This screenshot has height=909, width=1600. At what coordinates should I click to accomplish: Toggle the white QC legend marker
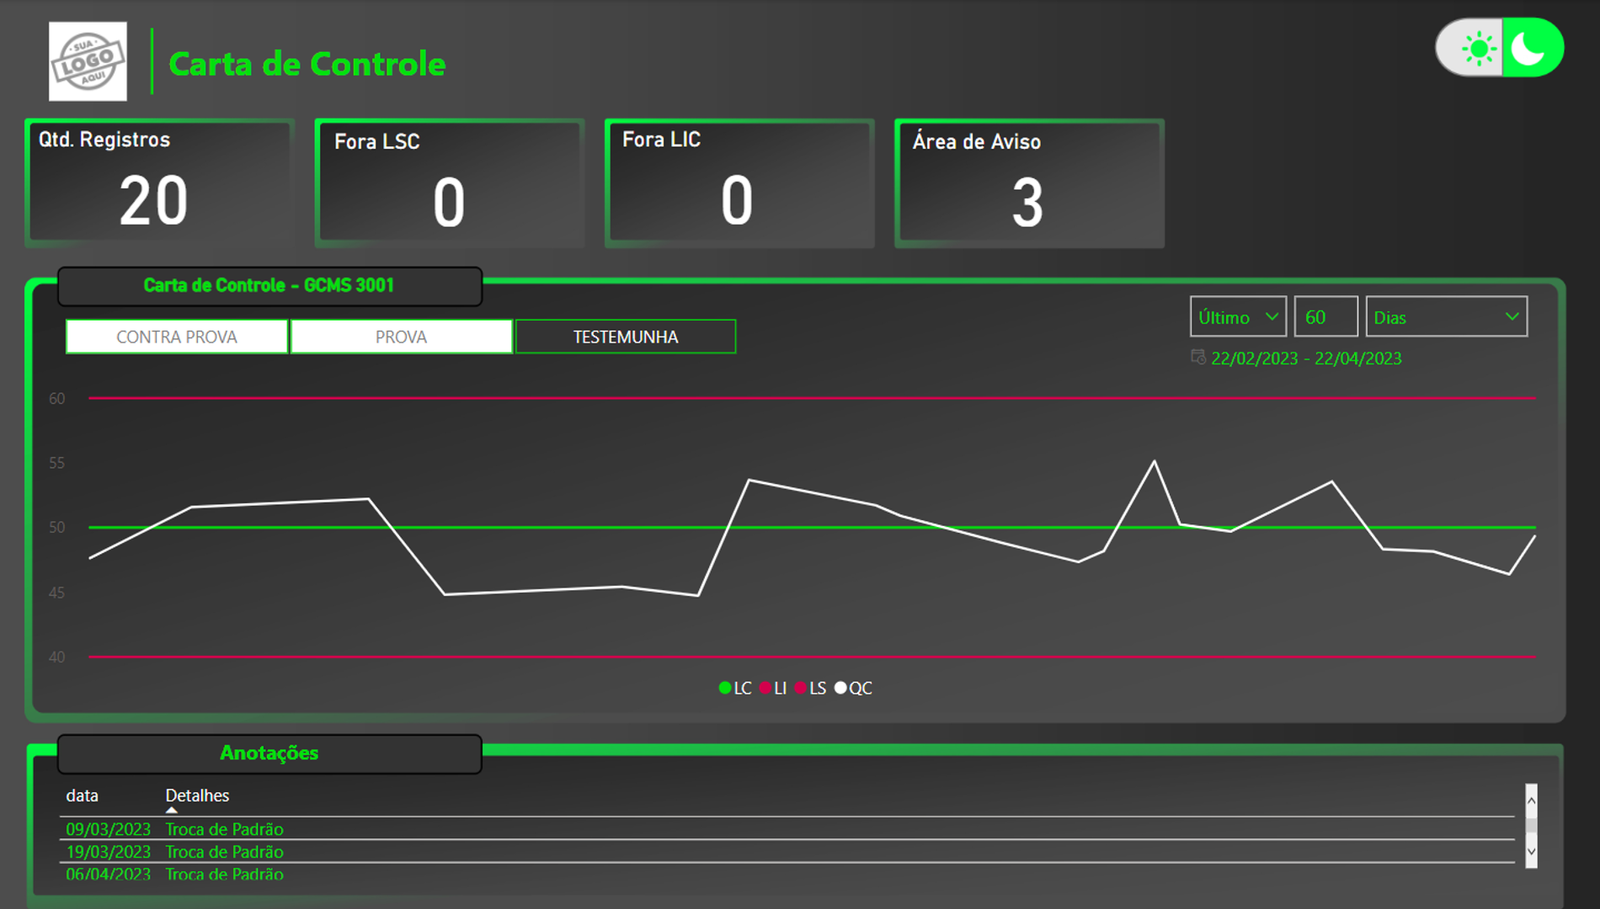point(840,688)
